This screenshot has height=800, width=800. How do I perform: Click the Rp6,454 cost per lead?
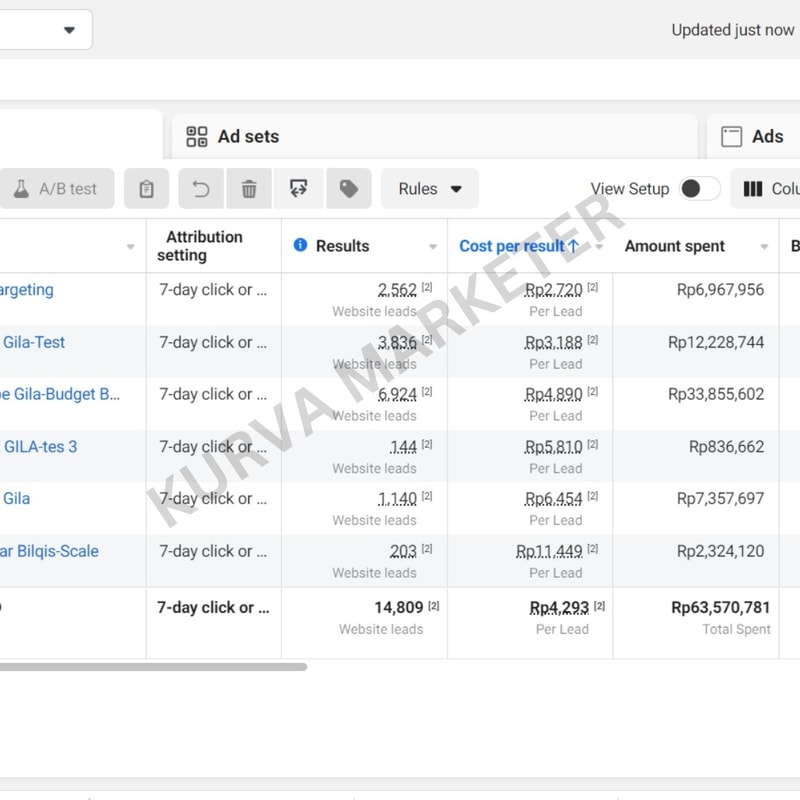click(554, 498)
